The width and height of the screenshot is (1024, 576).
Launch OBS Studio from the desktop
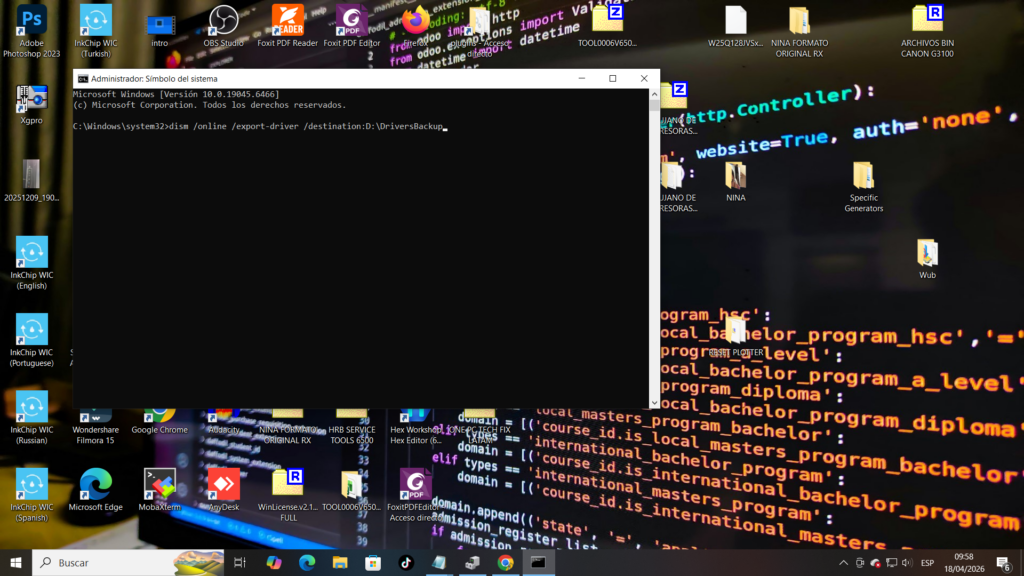(223, 22)
